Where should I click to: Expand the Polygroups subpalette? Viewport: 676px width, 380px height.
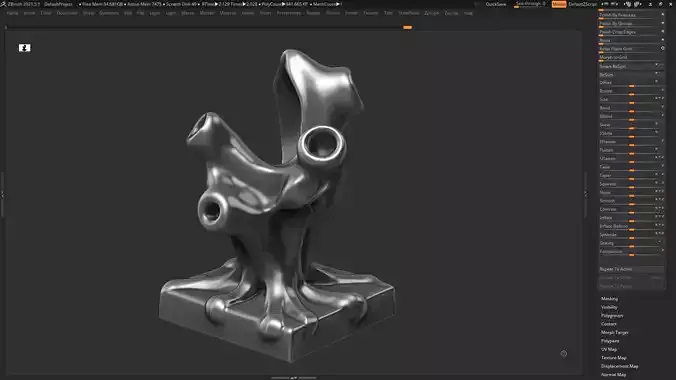point(612,316)
